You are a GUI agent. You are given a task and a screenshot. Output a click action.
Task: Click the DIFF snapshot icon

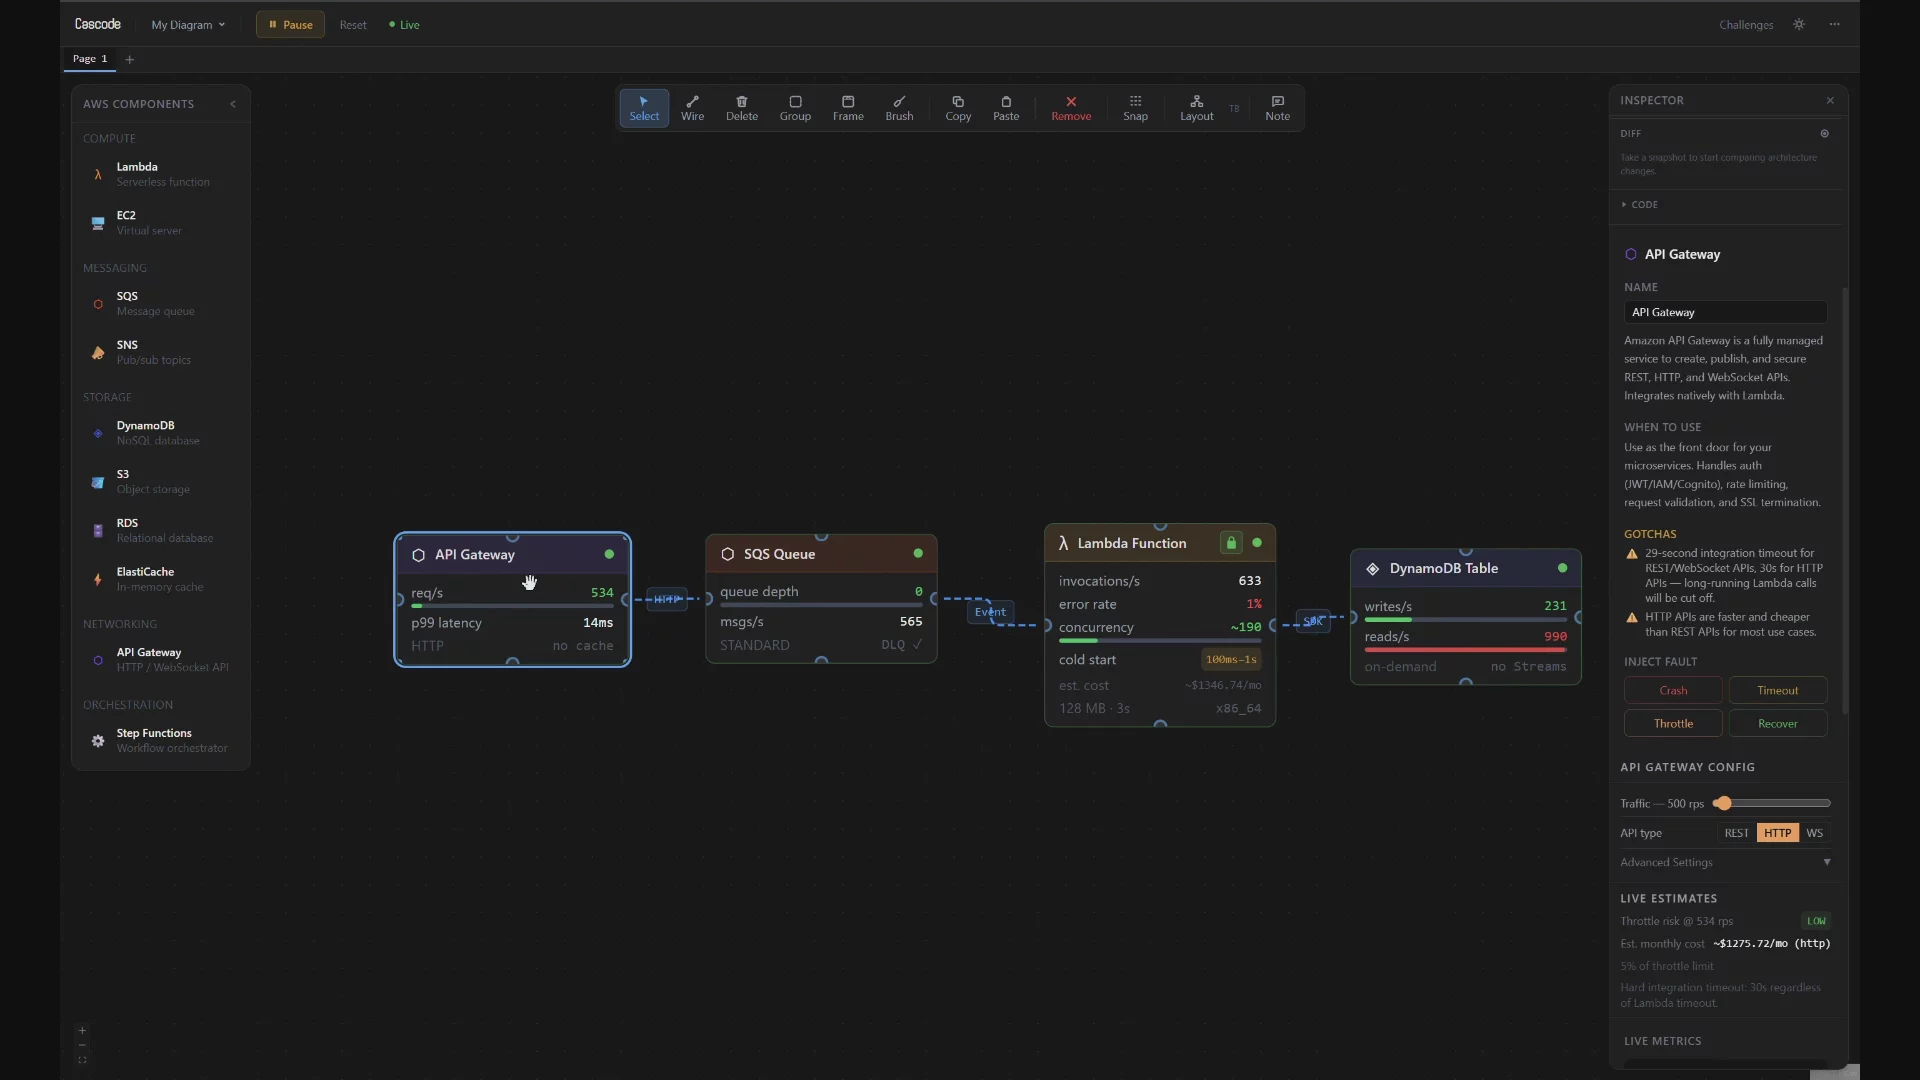pos(1824,134)
